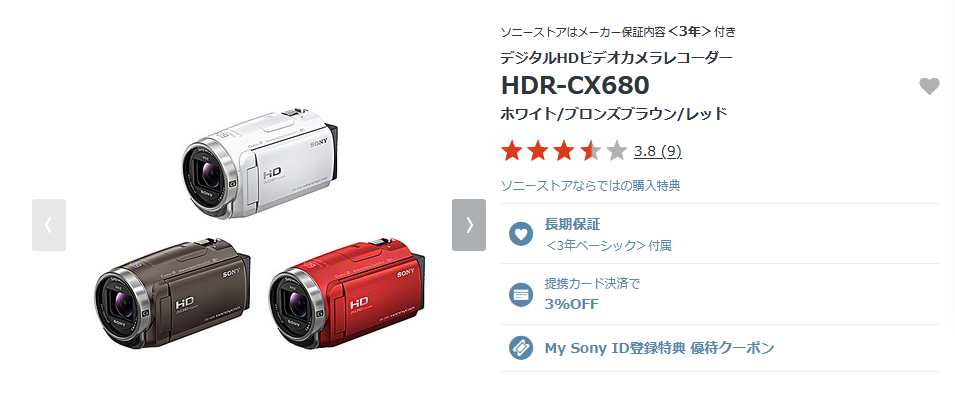The image size is (955, 408).
Task: Click the long-term warranty heart badge icon
Action: [521, 234]
